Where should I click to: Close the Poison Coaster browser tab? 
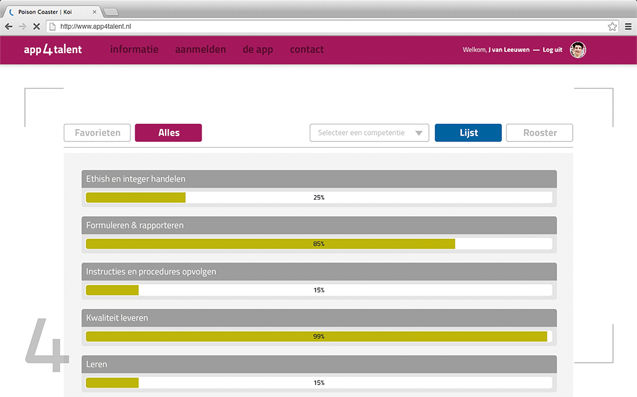[94, 12]
